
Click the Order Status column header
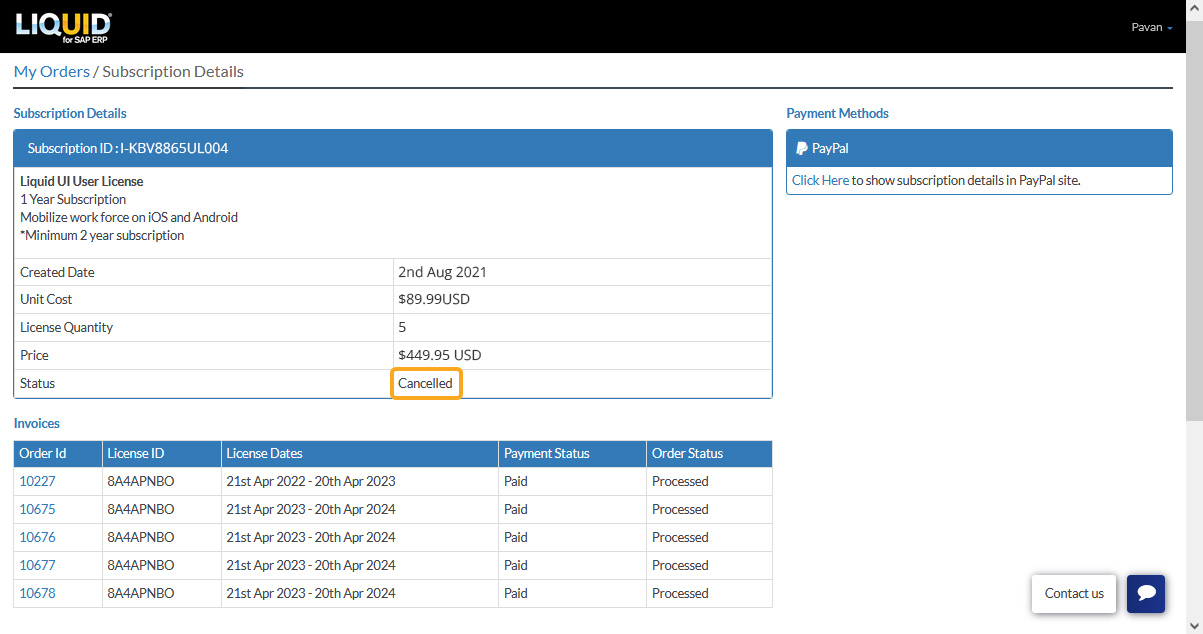(709, 453)
